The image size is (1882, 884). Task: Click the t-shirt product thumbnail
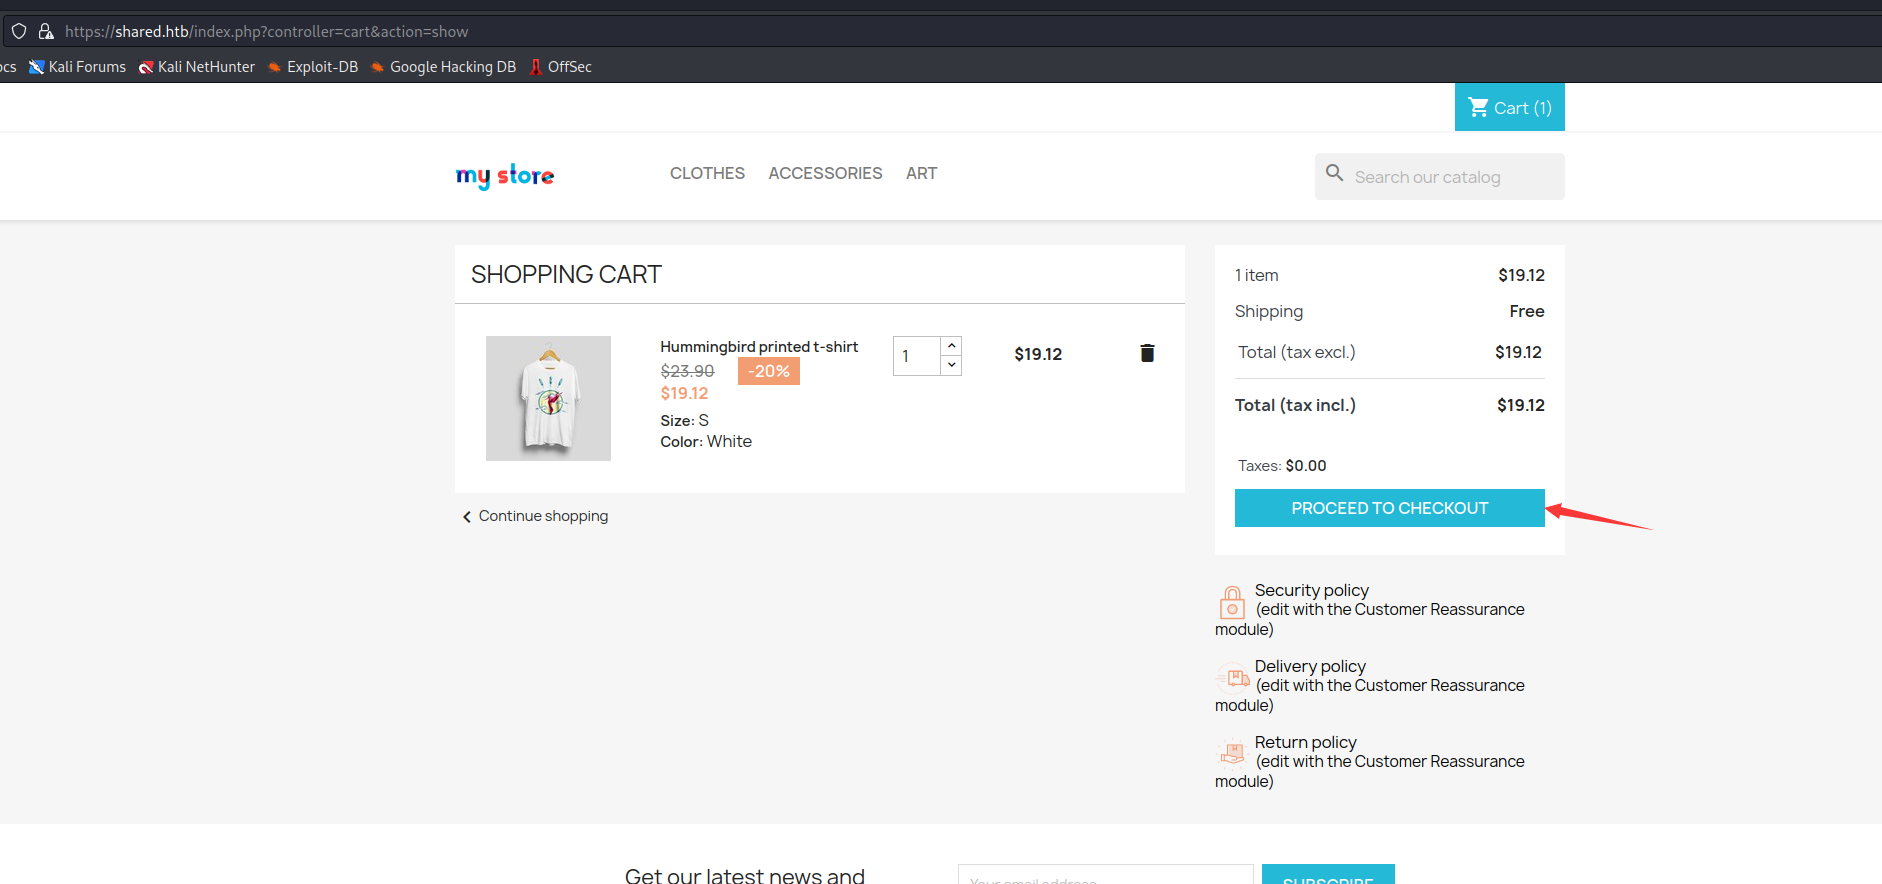[548, 398]
